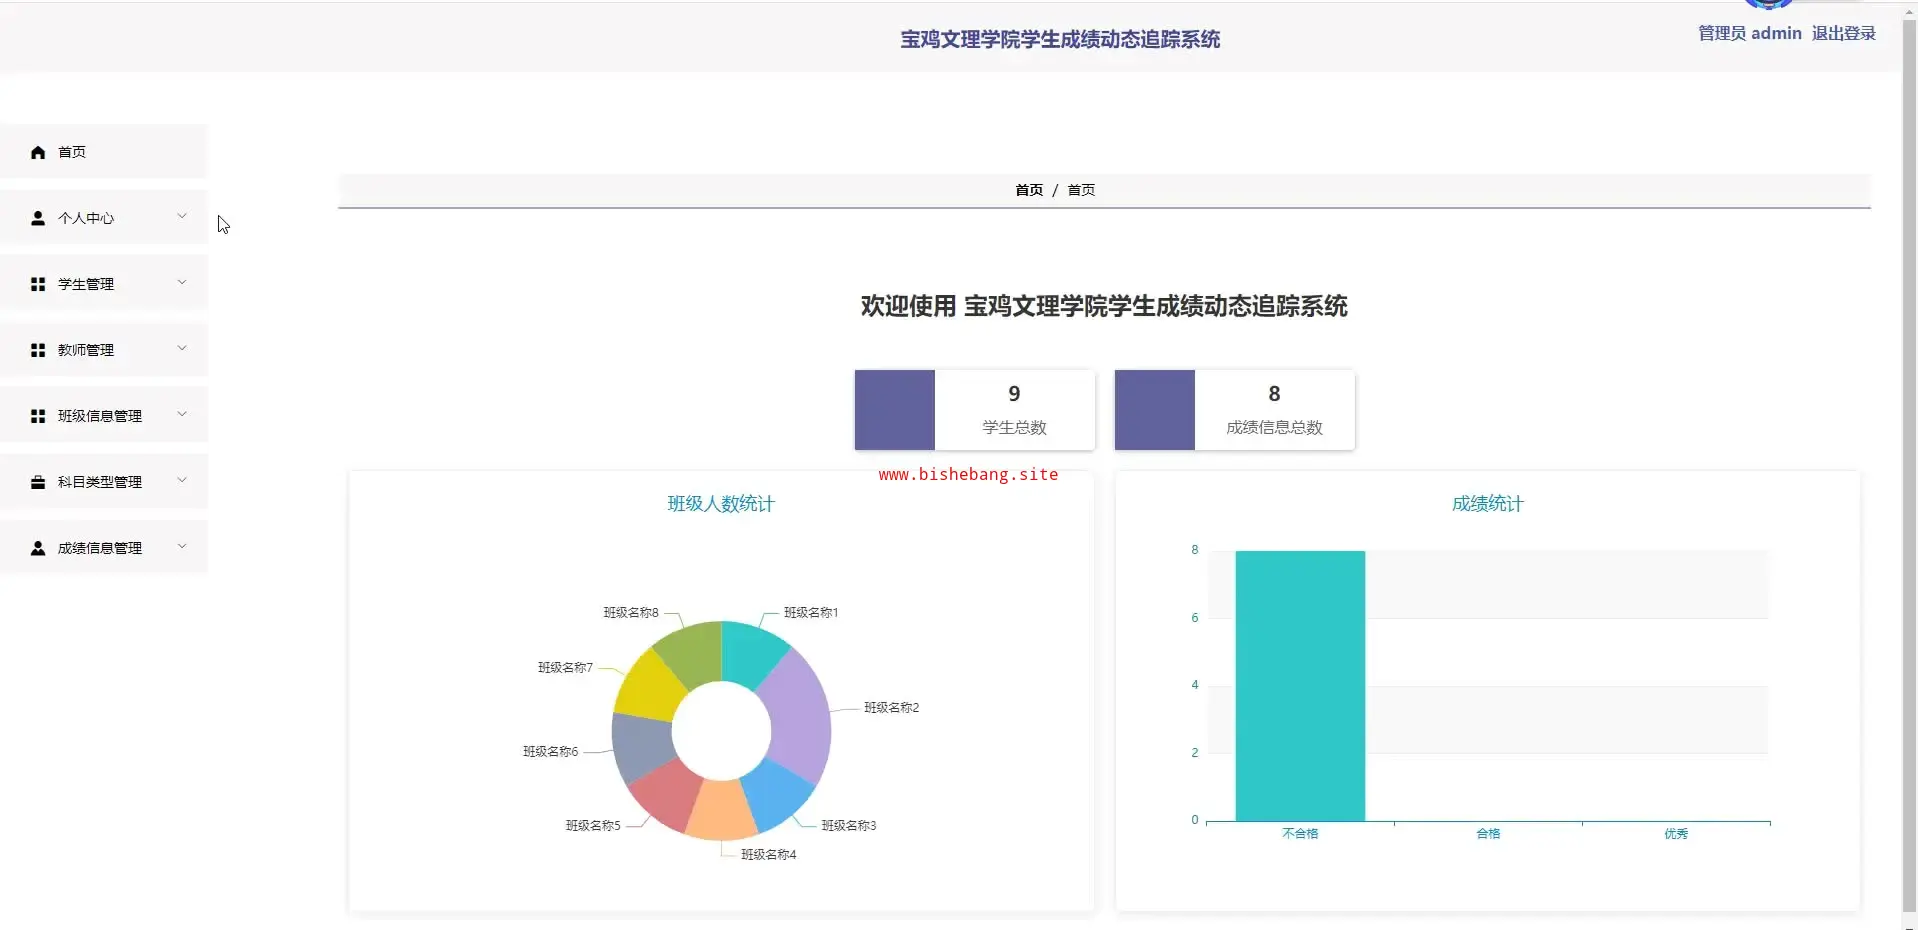Click the grid icon beside 班级信息管理

[x=38, y=416]
